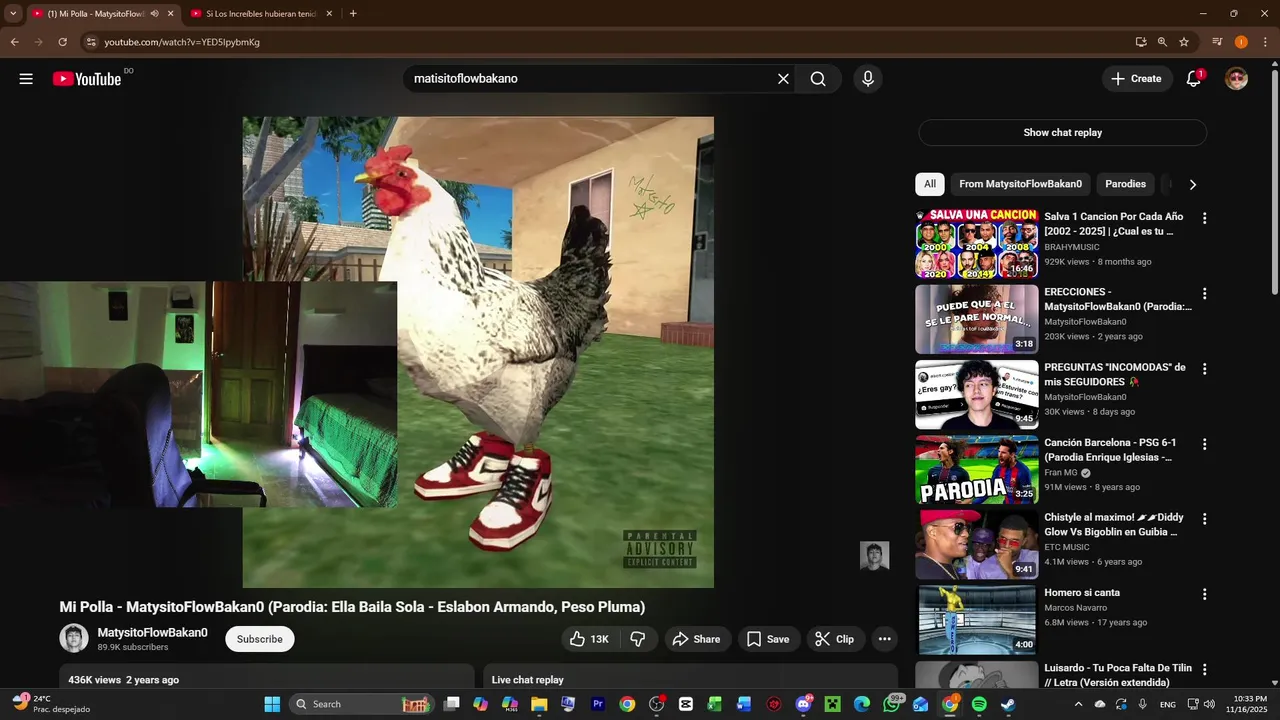Screen dimensions: 1280x720
Task: Click channel watermark on video player
Action: point(874,556)
